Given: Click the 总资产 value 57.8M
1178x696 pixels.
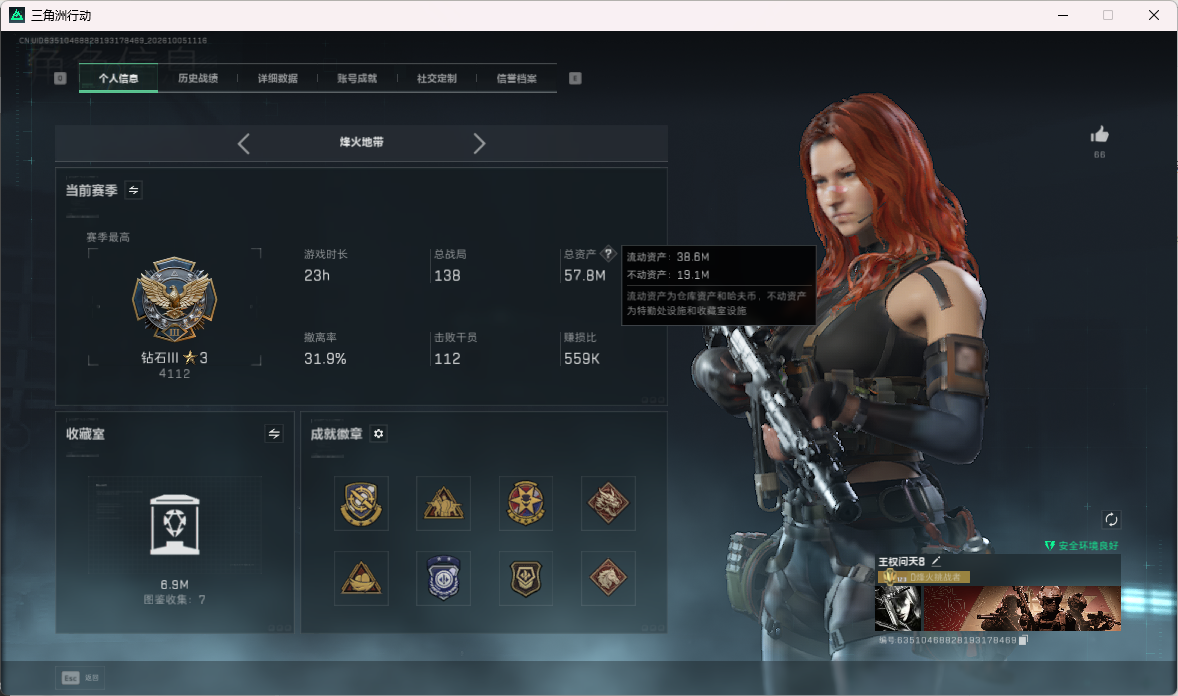Looking at the screenshot, I should (x=584, y=276).
